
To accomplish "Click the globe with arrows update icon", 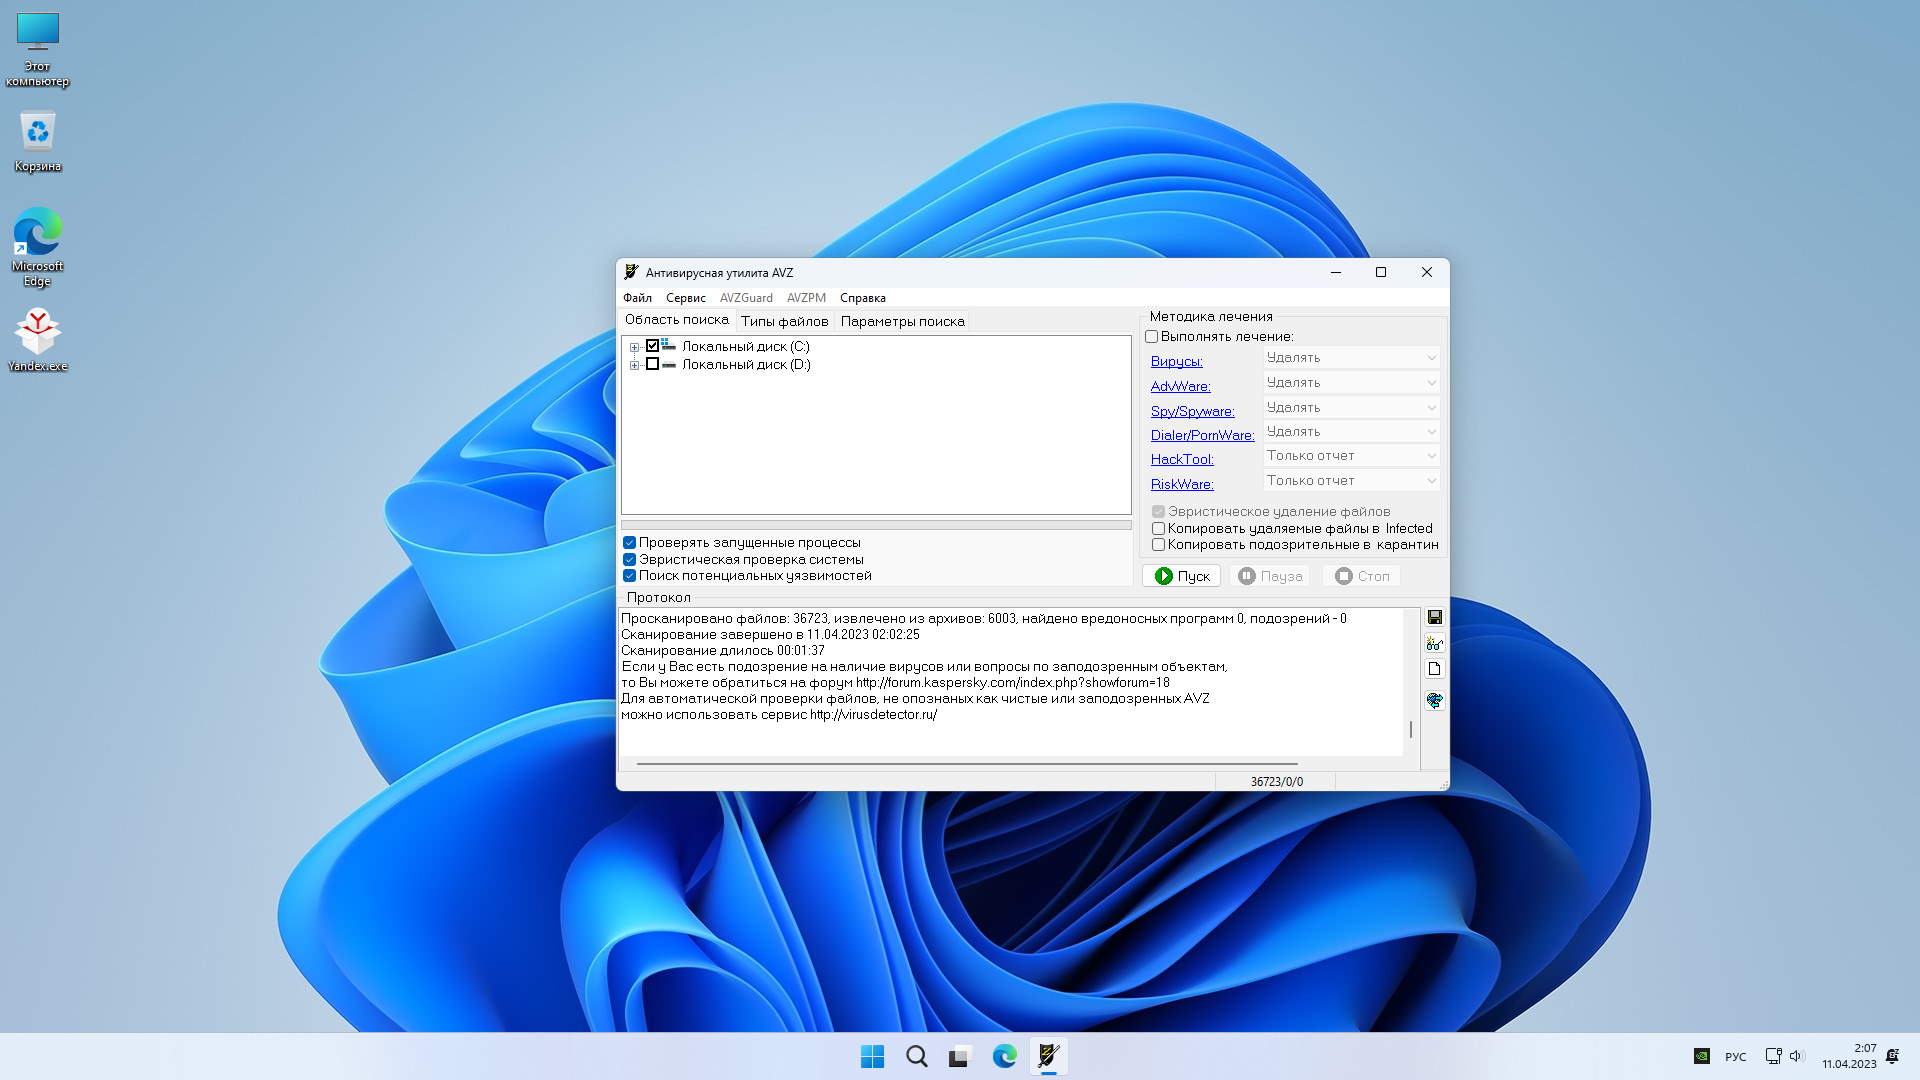I will point(1434,700).
